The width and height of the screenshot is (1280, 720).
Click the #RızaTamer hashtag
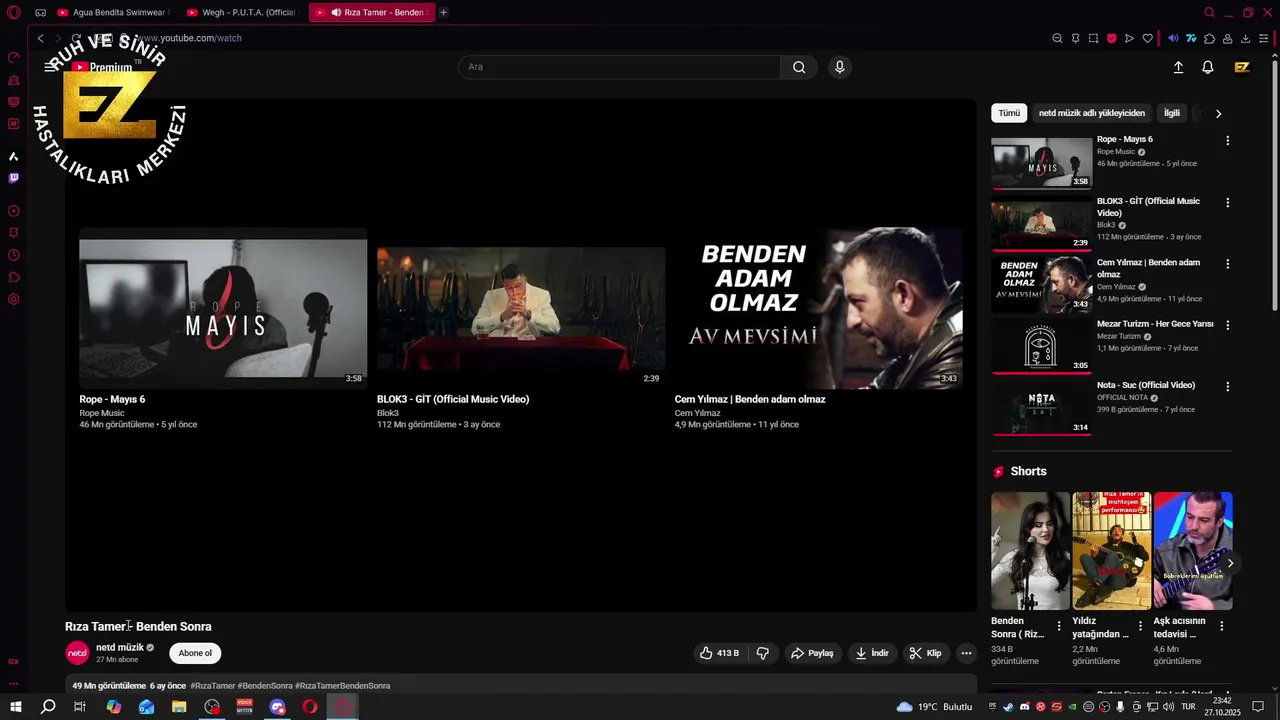(212, 686)
